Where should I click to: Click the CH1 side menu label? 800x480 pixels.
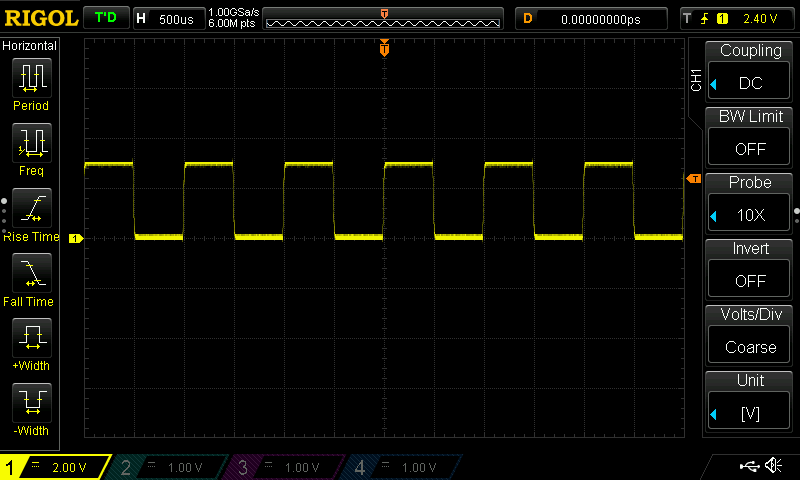click(696, 80)
